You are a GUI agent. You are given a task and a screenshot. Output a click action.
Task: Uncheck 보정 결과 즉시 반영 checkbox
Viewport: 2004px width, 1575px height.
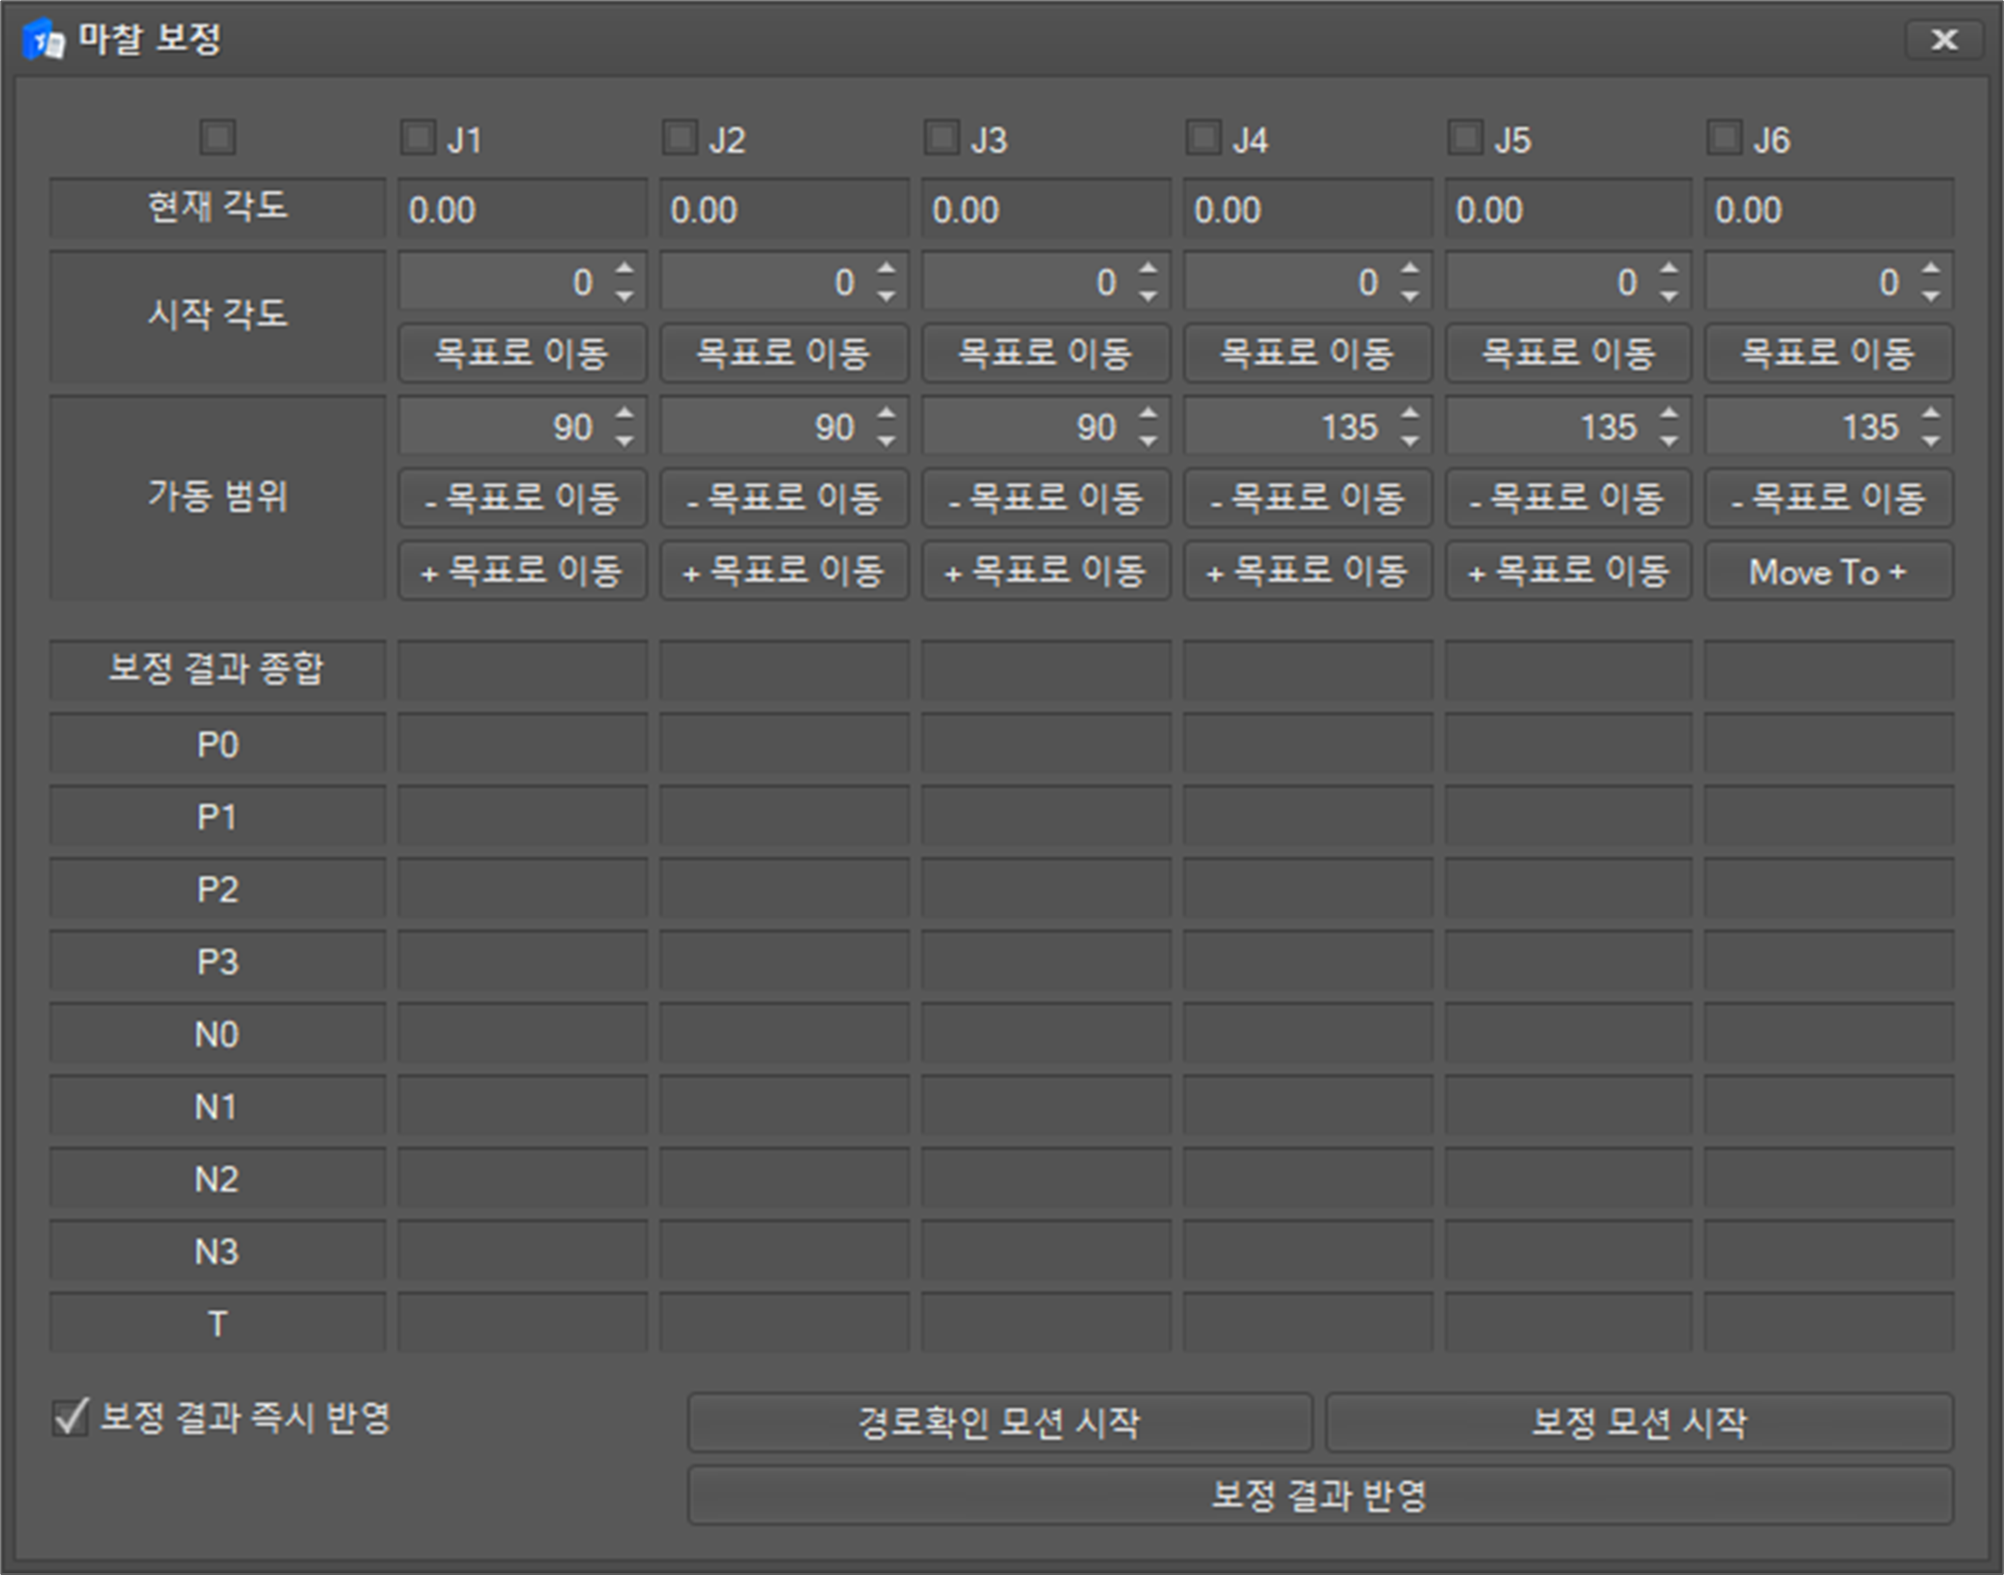pyautogui.click(x=71, y=1417)
